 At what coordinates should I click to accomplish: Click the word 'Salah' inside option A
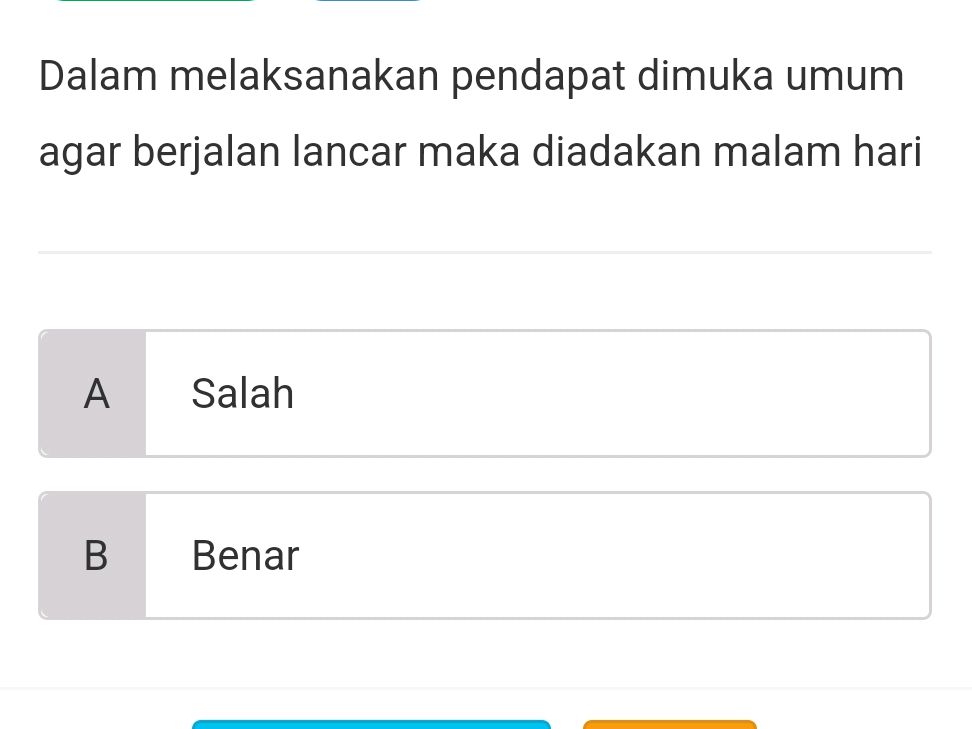[242, 393]
